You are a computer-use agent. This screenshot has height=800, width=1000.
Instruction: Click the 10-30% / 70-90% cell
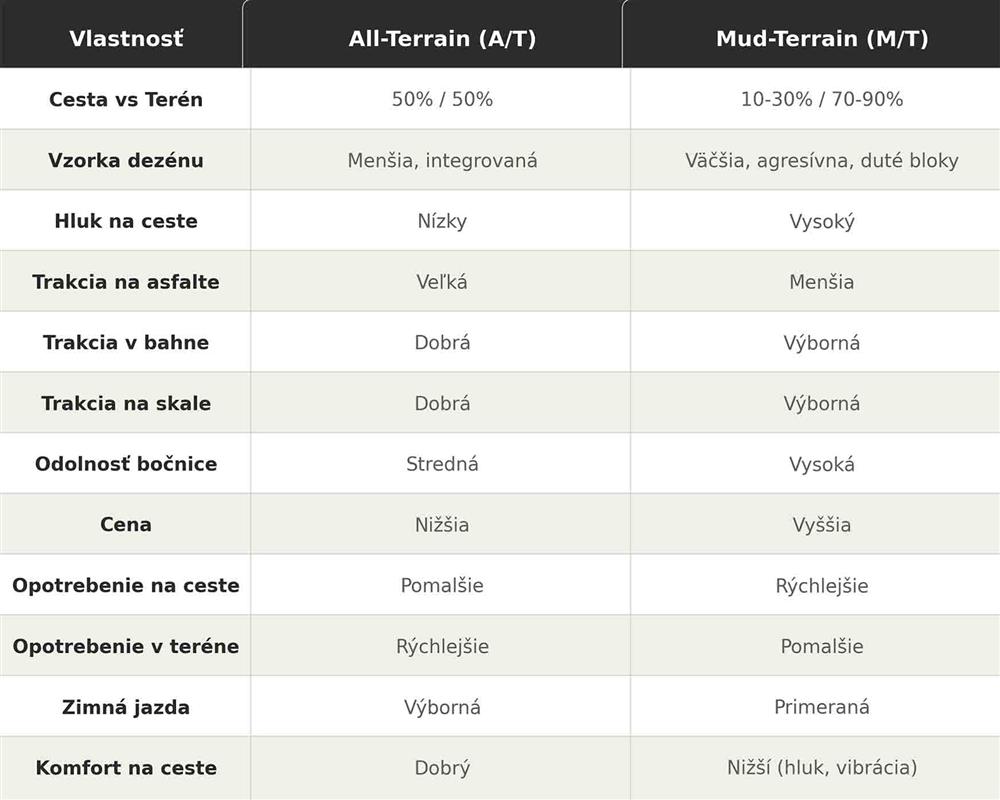click(x=821, y=100)
